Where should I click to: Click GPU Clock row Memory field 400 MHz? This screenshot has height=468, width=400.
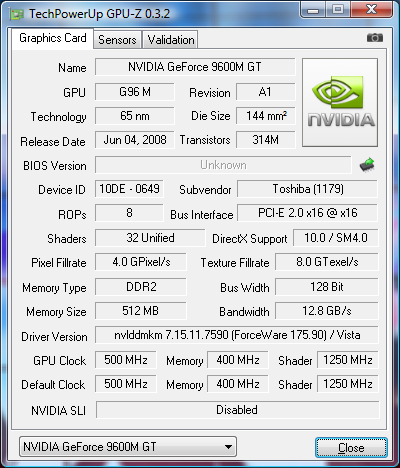(238, 360)
